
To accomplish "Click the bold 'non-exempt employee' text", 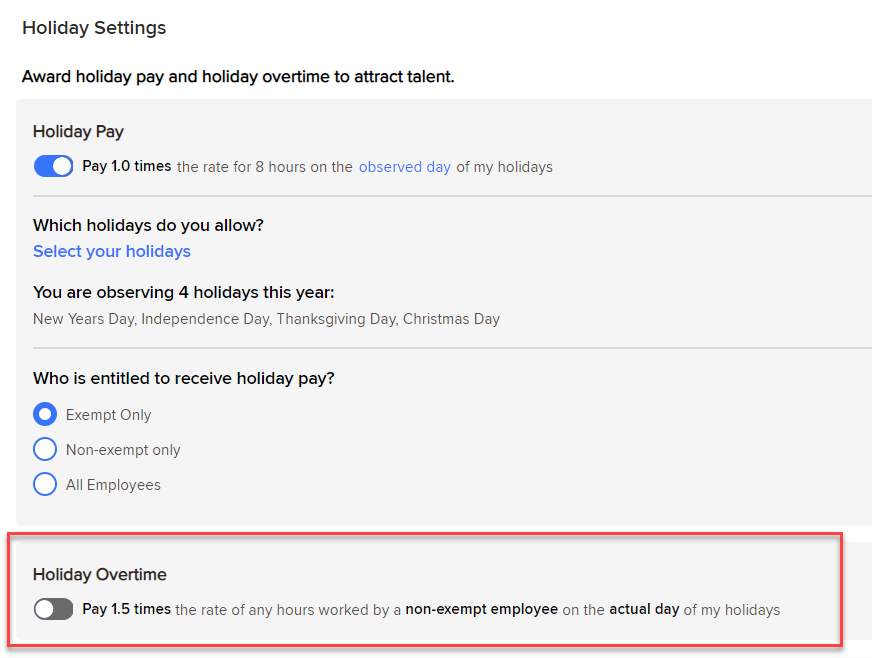I will click(481, 609).
